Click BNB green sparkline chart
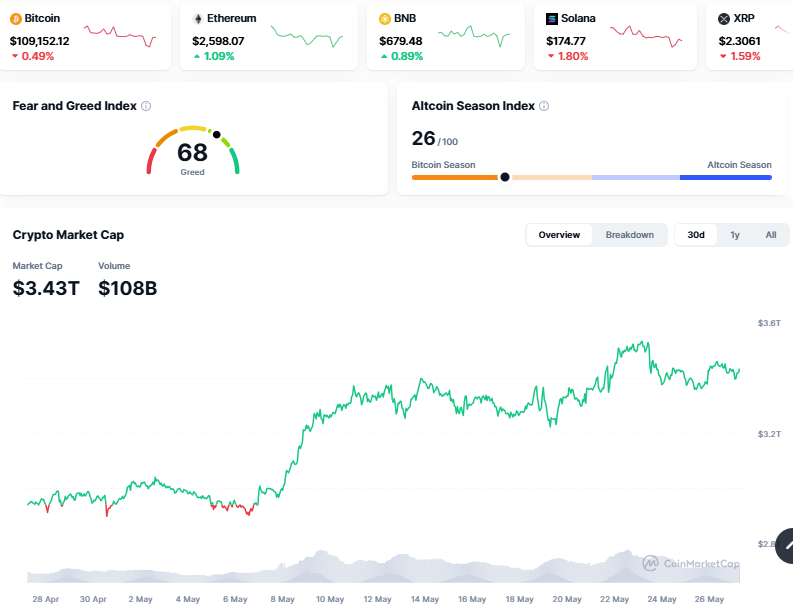793x607 pixels. pos(474,35)
